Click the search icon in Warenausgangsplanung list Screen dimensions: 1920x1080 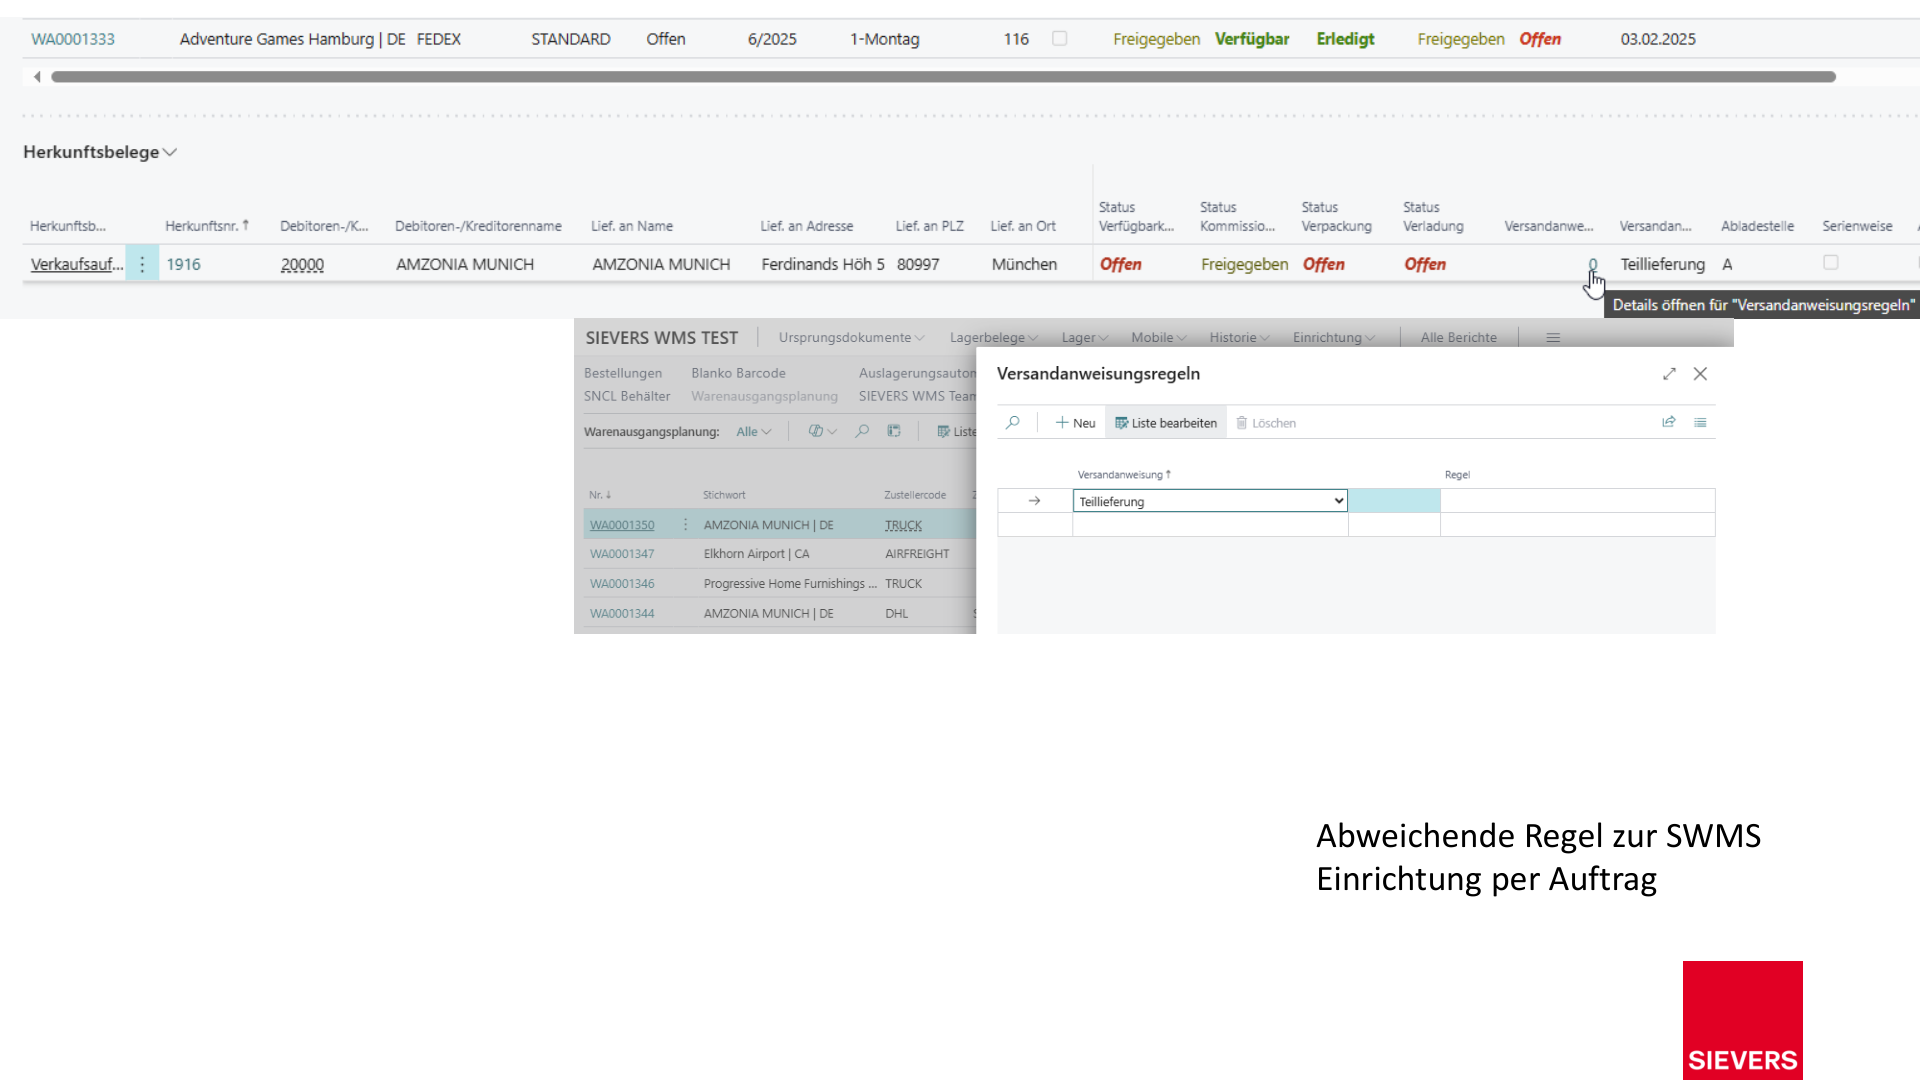click(862, 431)
